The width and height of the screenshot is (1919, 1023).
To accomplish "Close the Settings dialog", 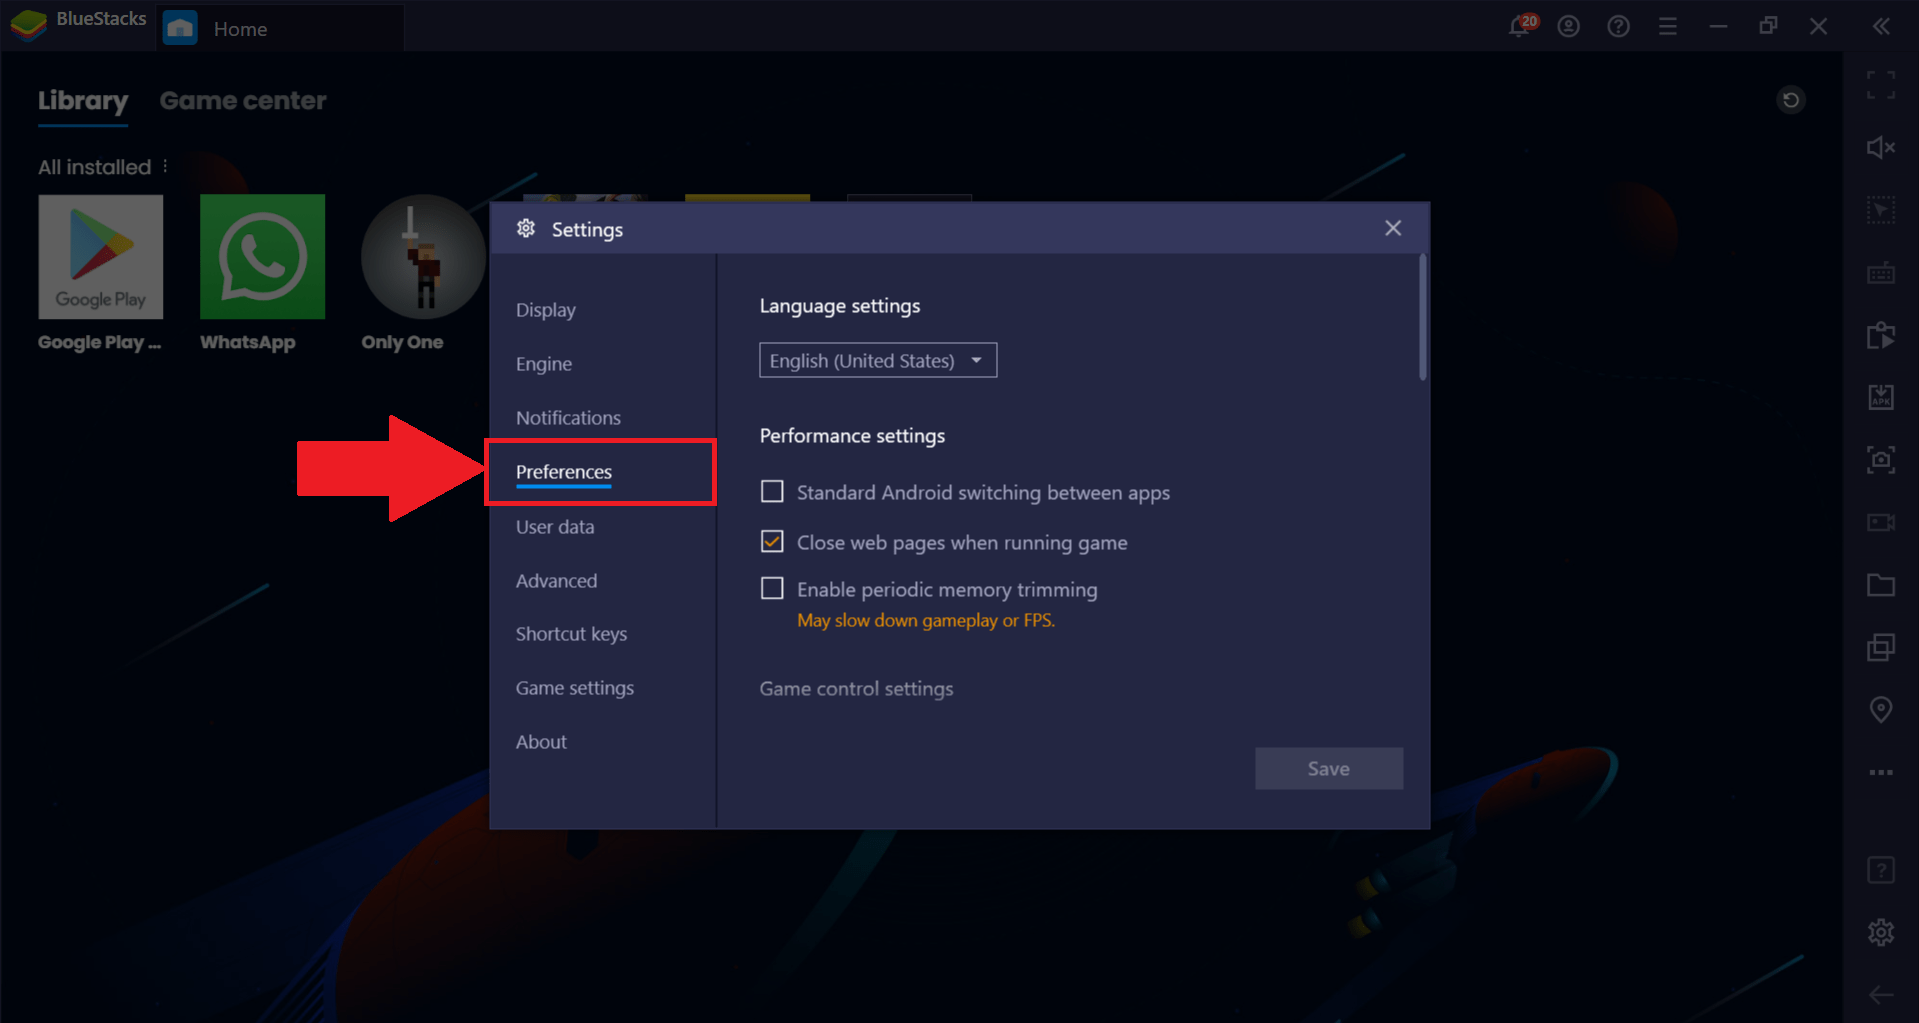I will tap(1393, 228).
